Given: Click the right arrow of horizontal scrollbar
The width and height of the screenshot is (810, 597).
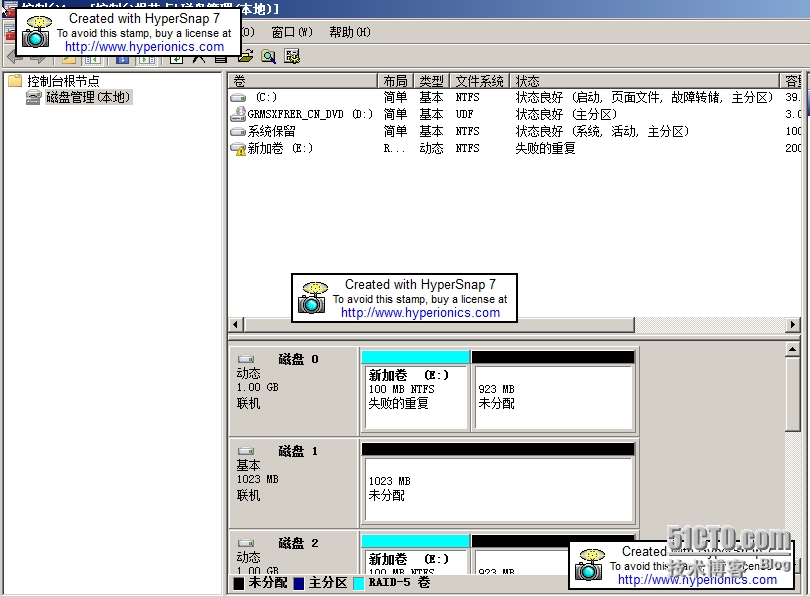Looking at the screenshot, I should (x=793, y=324).
